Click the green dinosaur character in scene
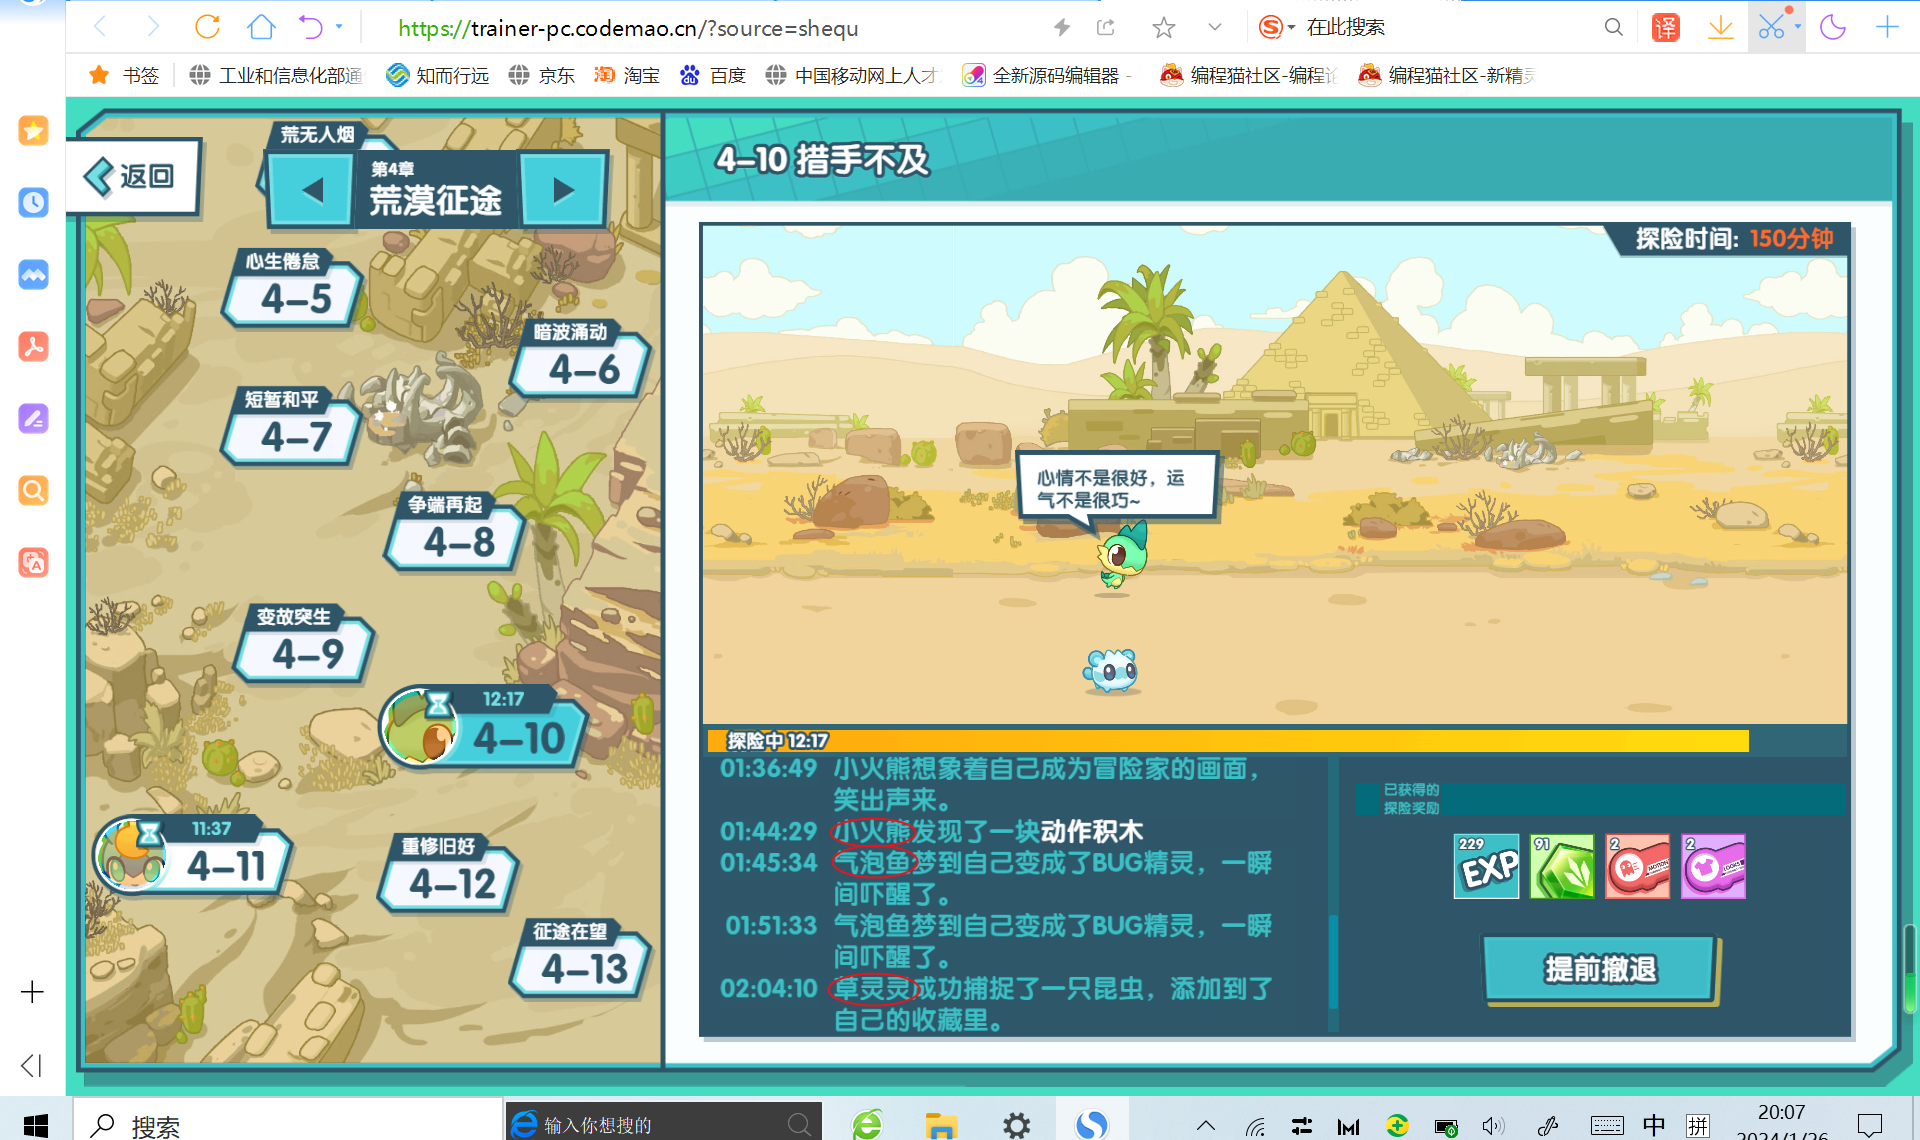Viewport: 1920px width, 1140px height. (1122, 556)
